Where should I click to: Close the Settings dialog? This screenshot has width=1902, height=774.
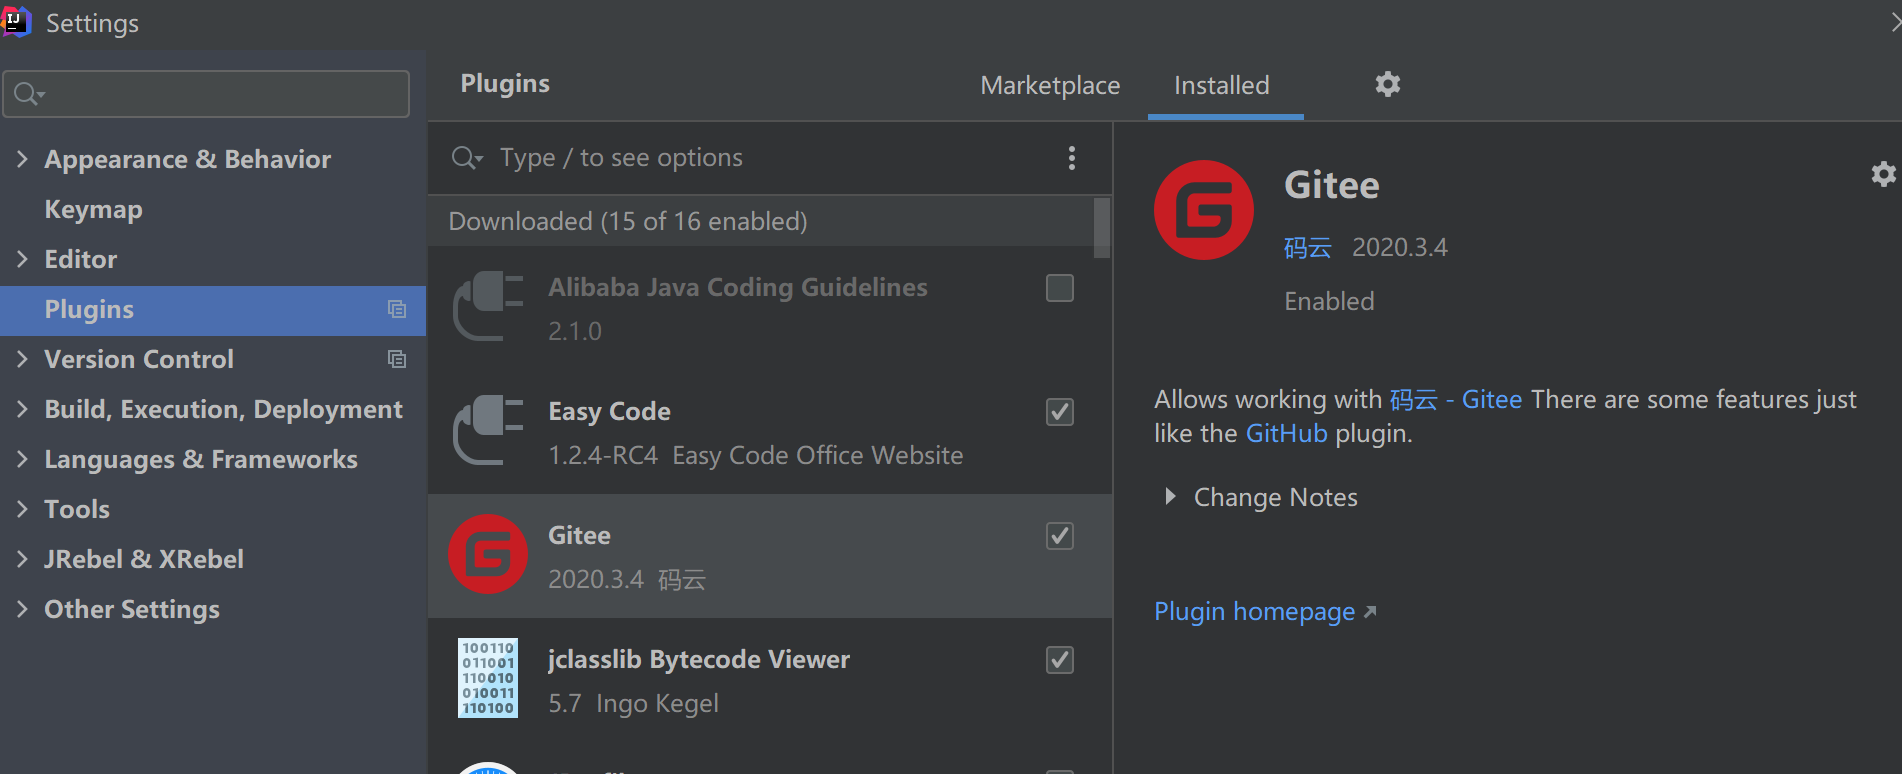point(1895,22)
